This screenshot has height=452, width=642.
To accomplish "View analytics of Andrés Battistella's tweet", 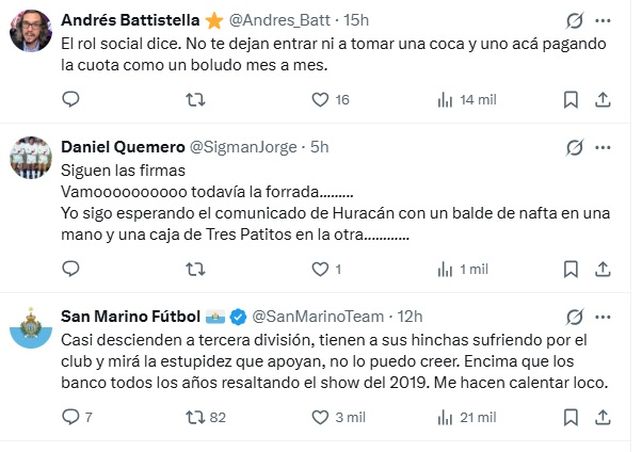I will click(446, 99).
